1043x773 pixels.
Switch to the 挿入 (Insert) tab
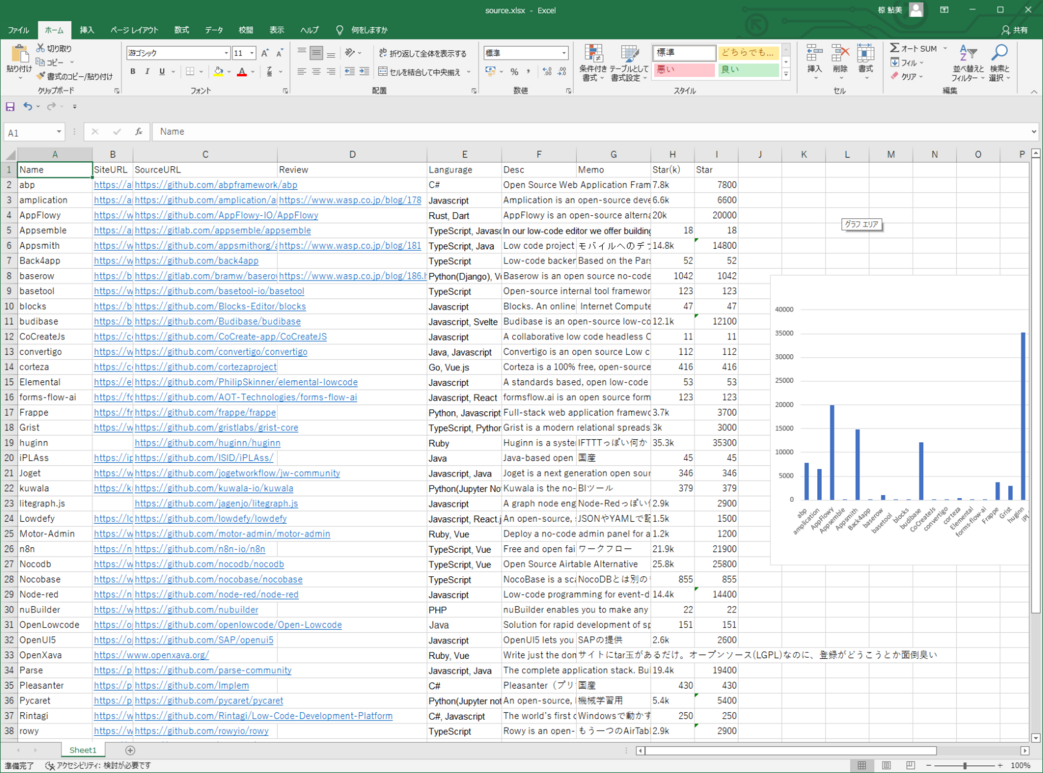pos(87,30)
